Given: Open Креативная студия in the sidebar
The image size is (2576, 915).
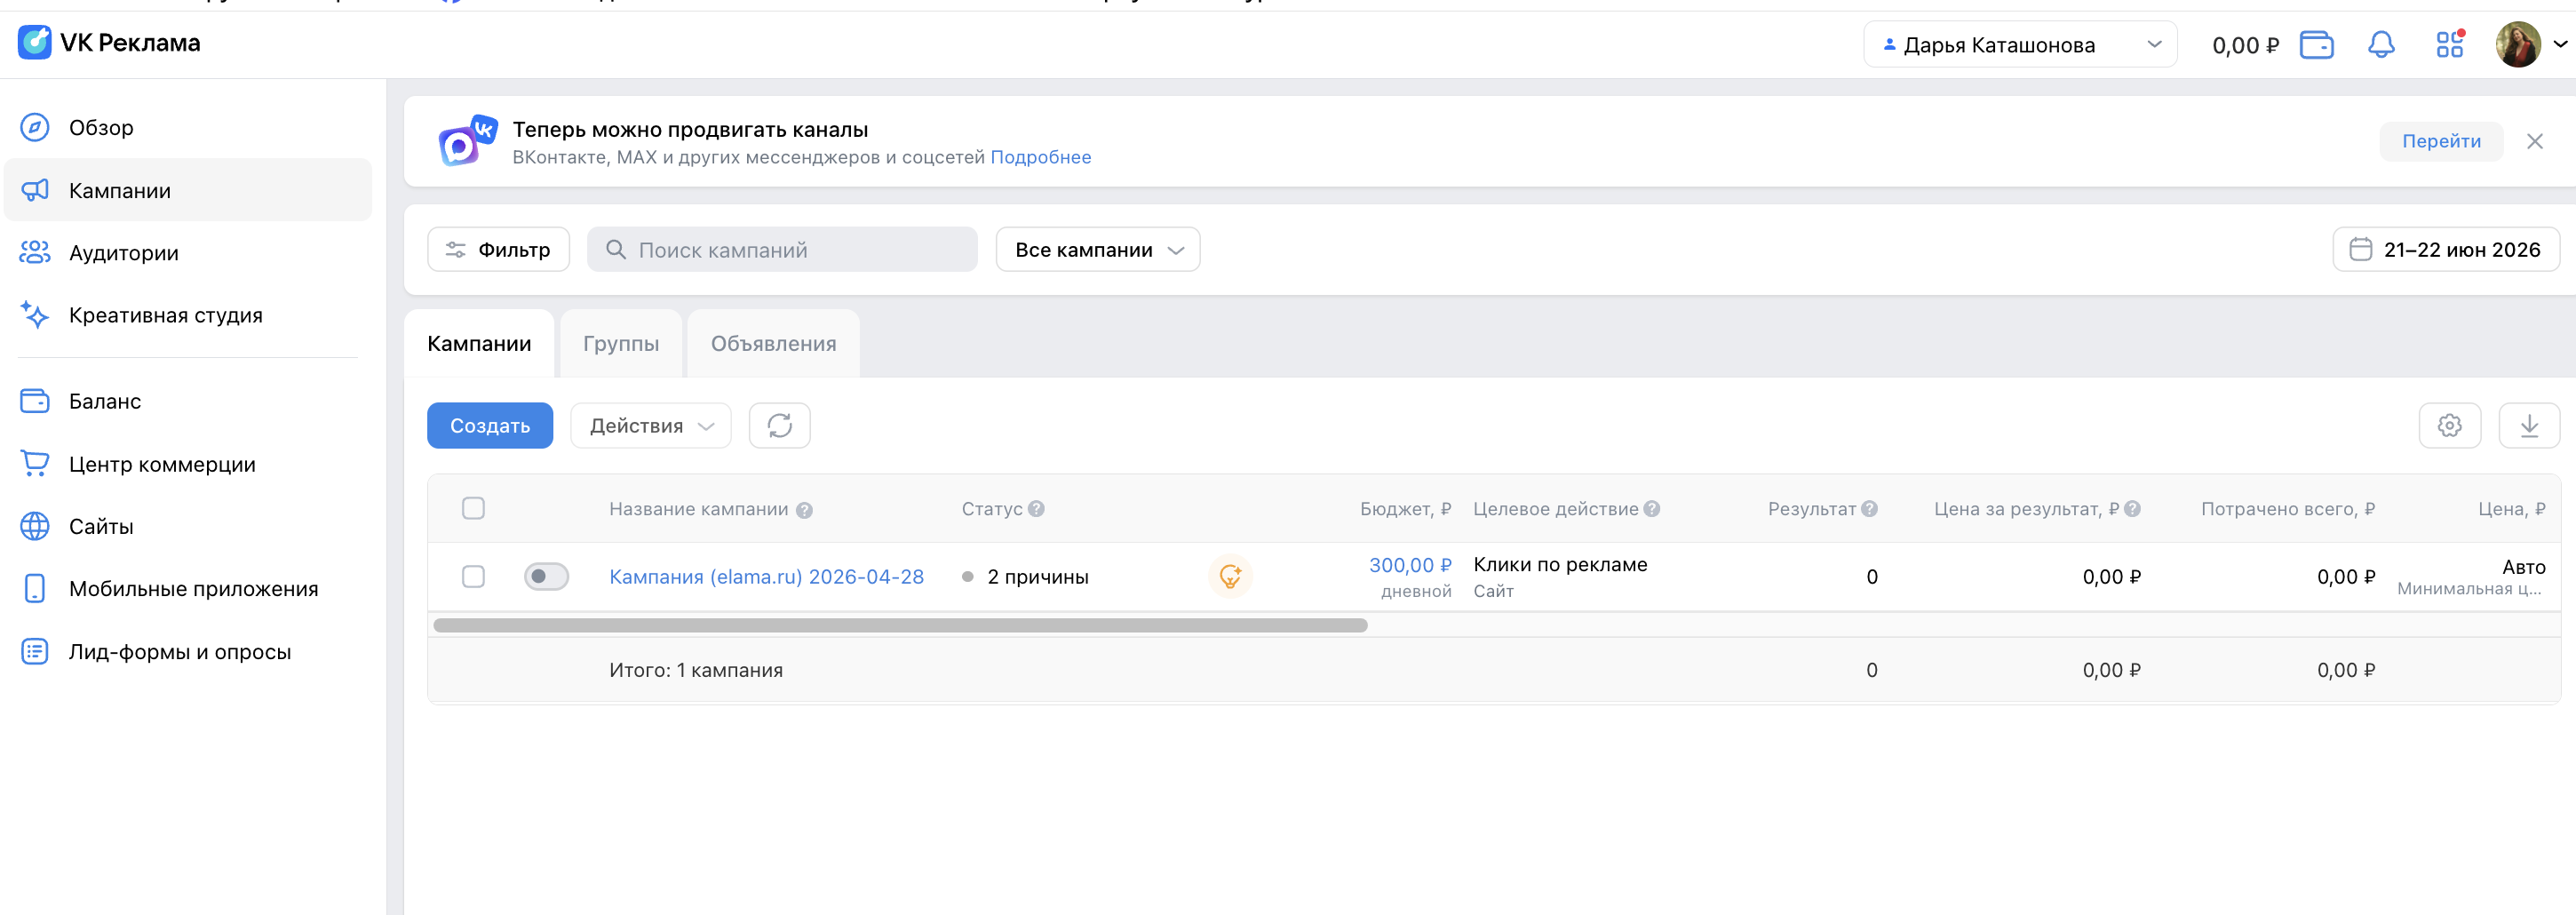Looking at the screenshot, I should 188,315.
